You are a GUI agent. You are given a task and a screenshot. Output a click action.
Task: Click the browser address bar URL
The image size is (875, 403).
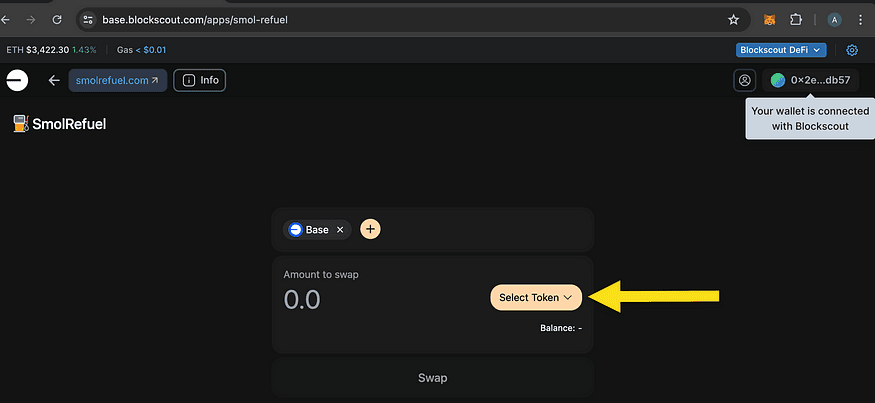point(195,20)
